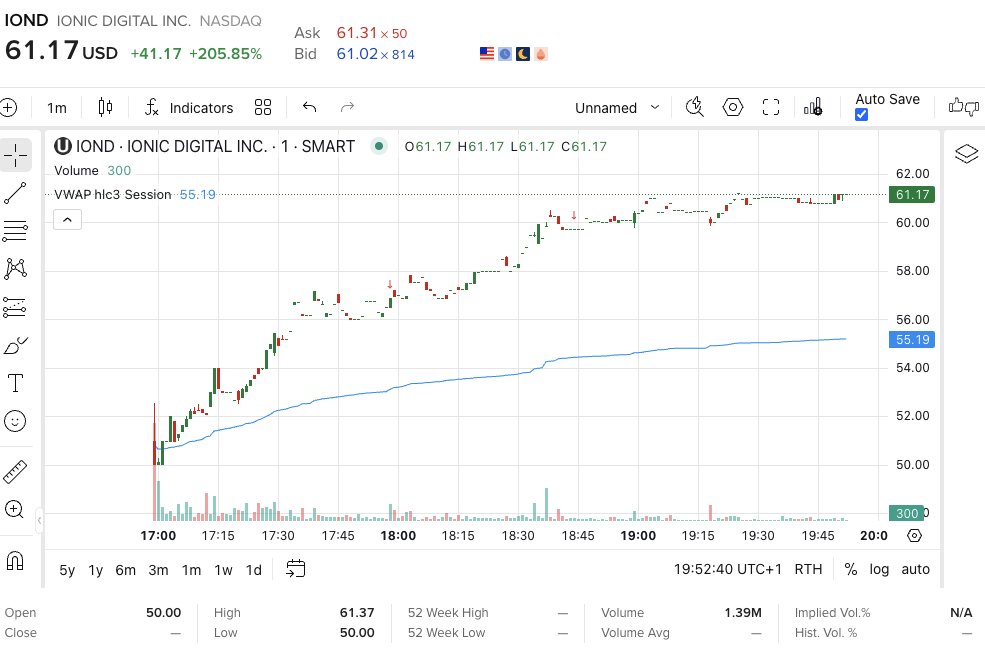Open the thumbs up/down feedback

pos(964,107)
